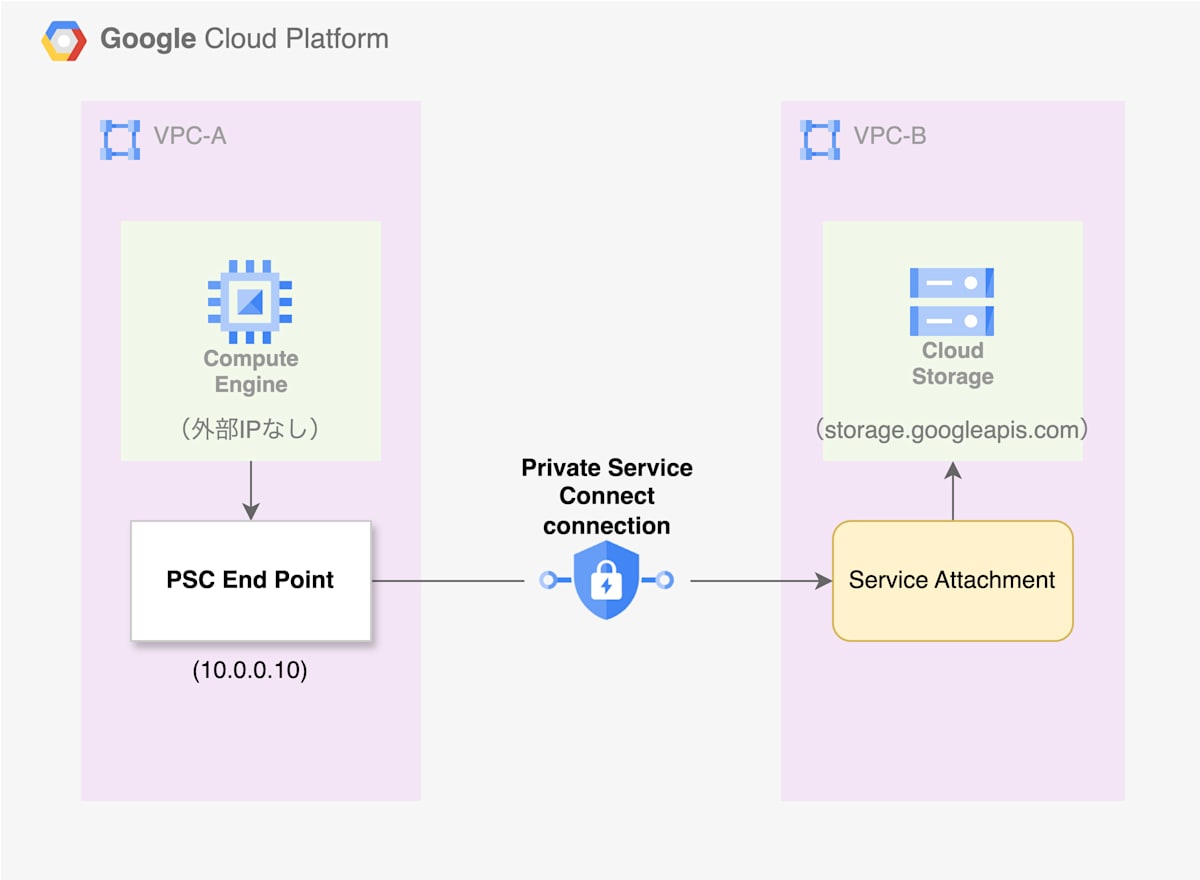The width and height of the screenshot is (1200, 880).
Task: Click the Cloud Storage label
Action: point(953,364)
